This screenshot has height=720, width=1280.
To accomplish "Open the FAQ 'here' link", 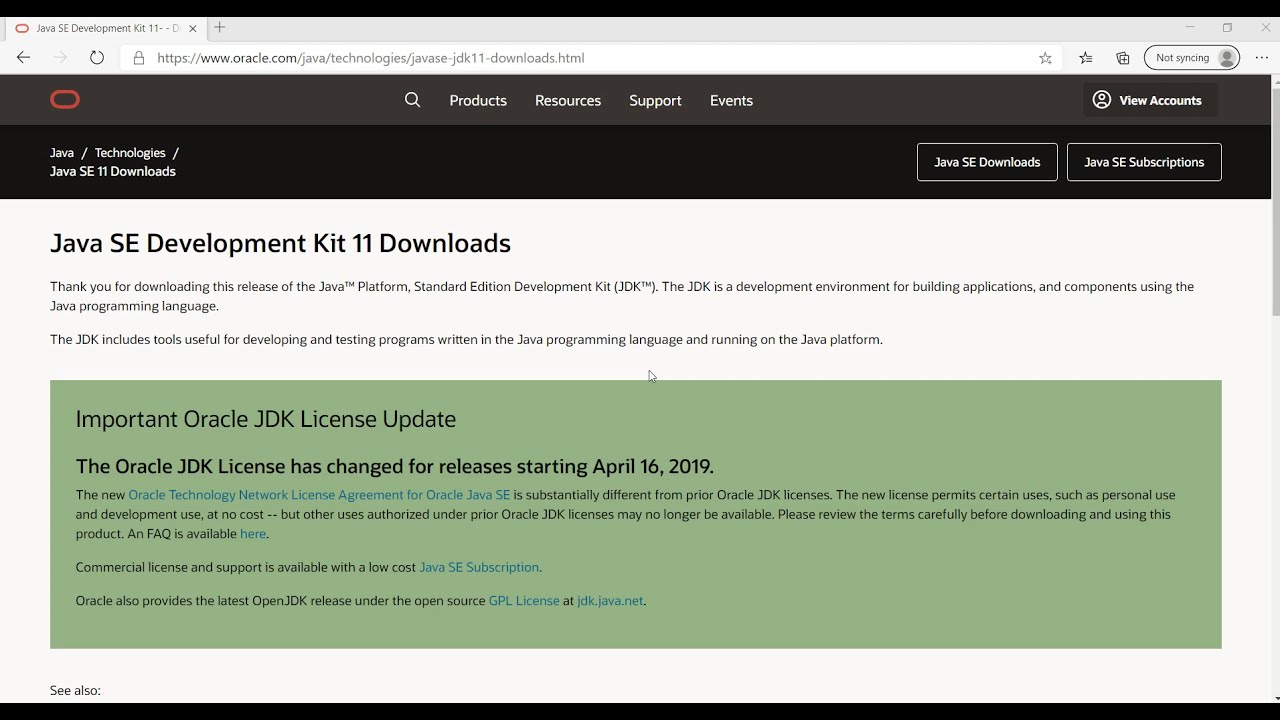I will pos(253,534).
